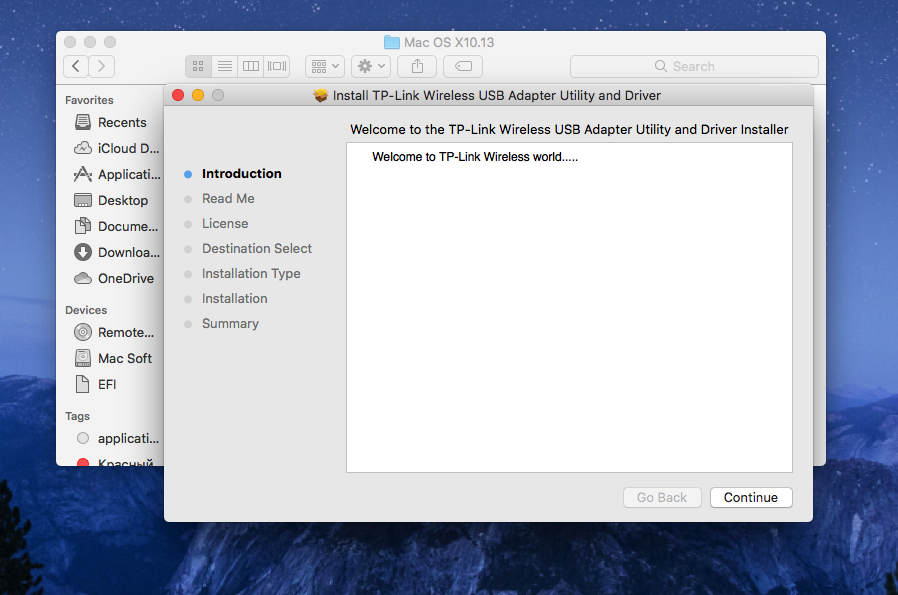This screenshot has height=595, width=898.
Task: Open Downloads in Finder sidebar
Action: tap(117, 252)
